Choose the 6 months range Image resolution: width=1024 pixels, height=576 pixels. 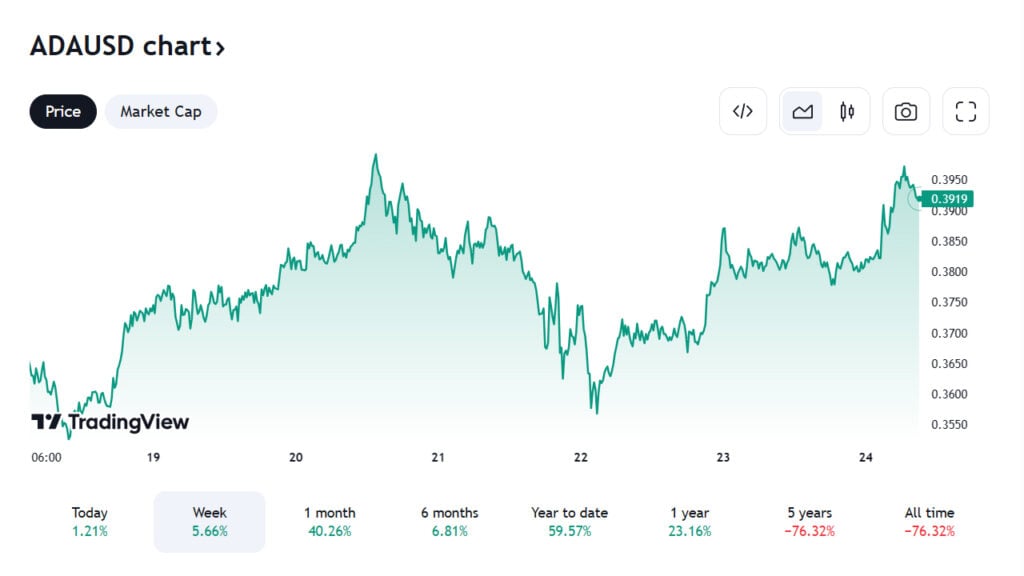click(x=449, y=521)
